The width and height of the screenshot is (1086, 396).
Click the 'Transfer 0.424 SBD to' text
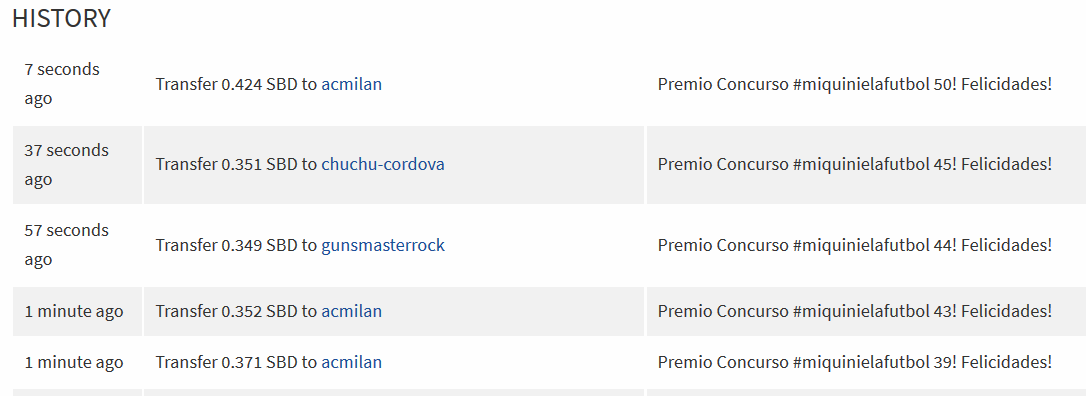236,84
